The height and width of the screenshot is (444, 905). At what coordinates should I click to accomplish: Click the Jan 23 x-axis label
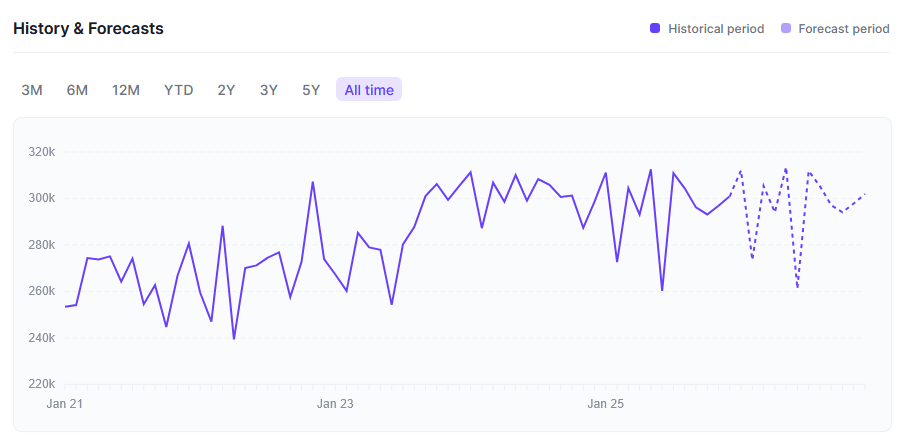click(x=335, y=404)
